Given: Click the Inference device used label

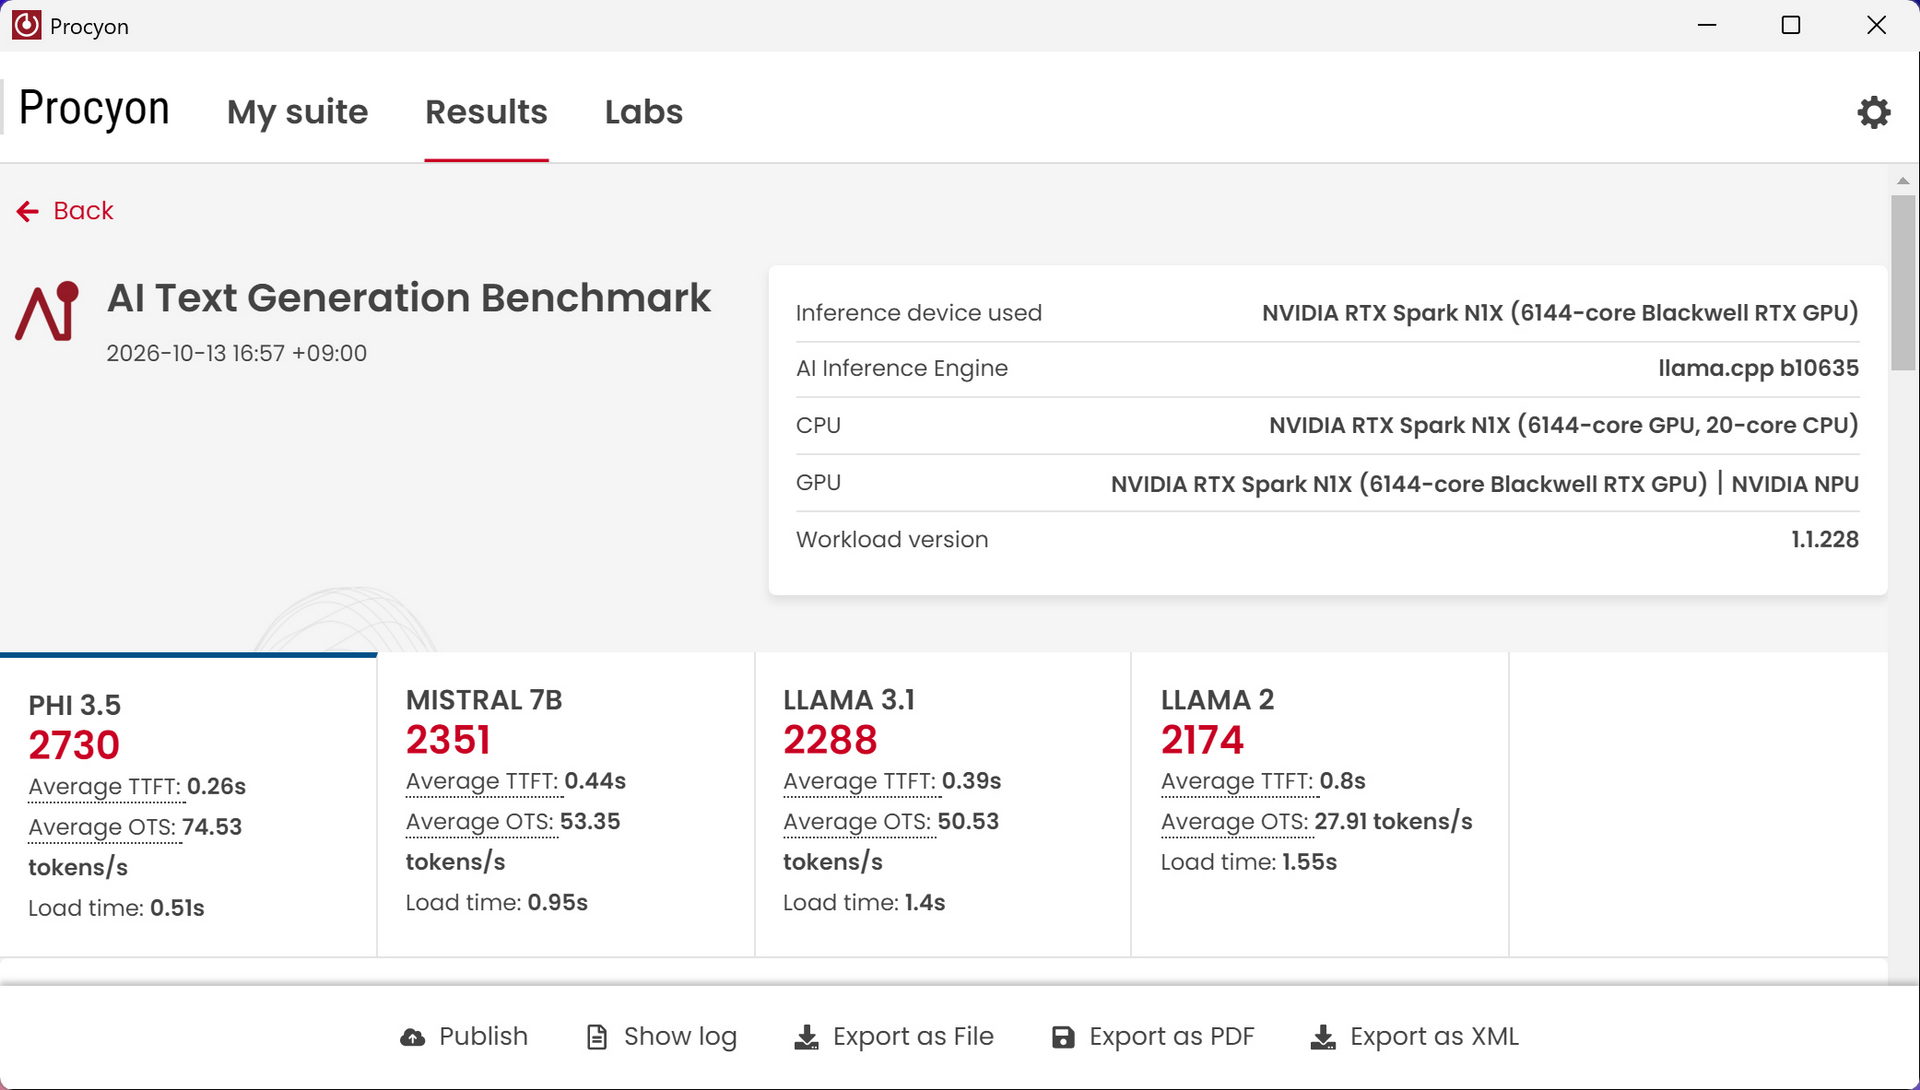Looking at the screenshot, I should click(919, 313).
